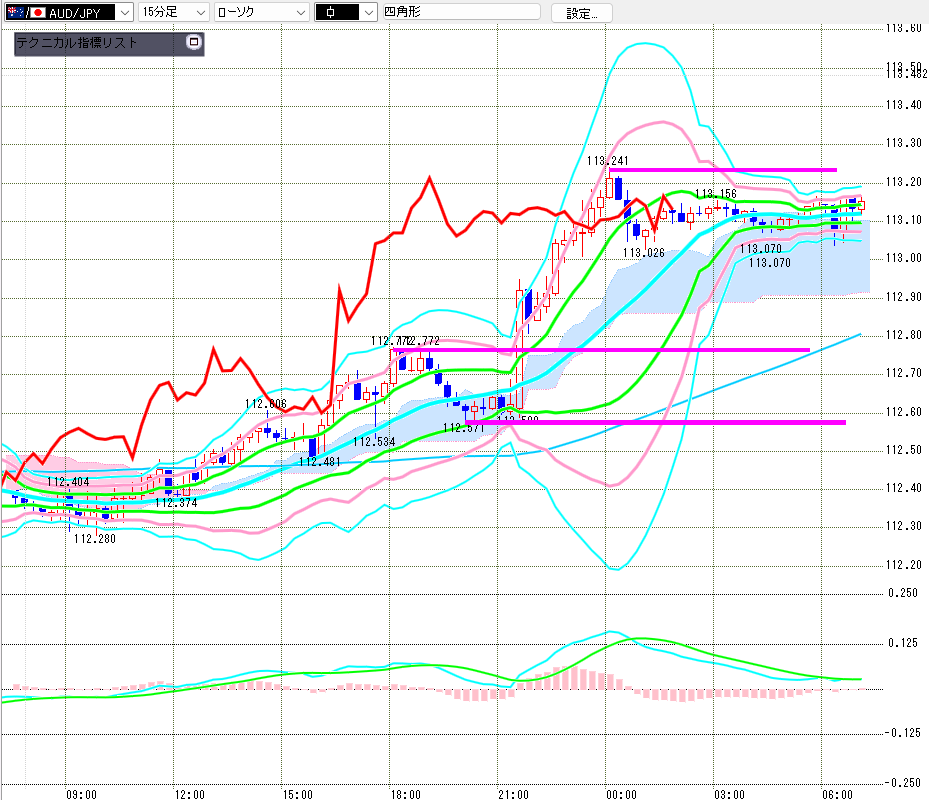This screenshot has width=929, height=800.
Task: Select the magenta horizontal line near 113.241
Action: tap(723, 170)
